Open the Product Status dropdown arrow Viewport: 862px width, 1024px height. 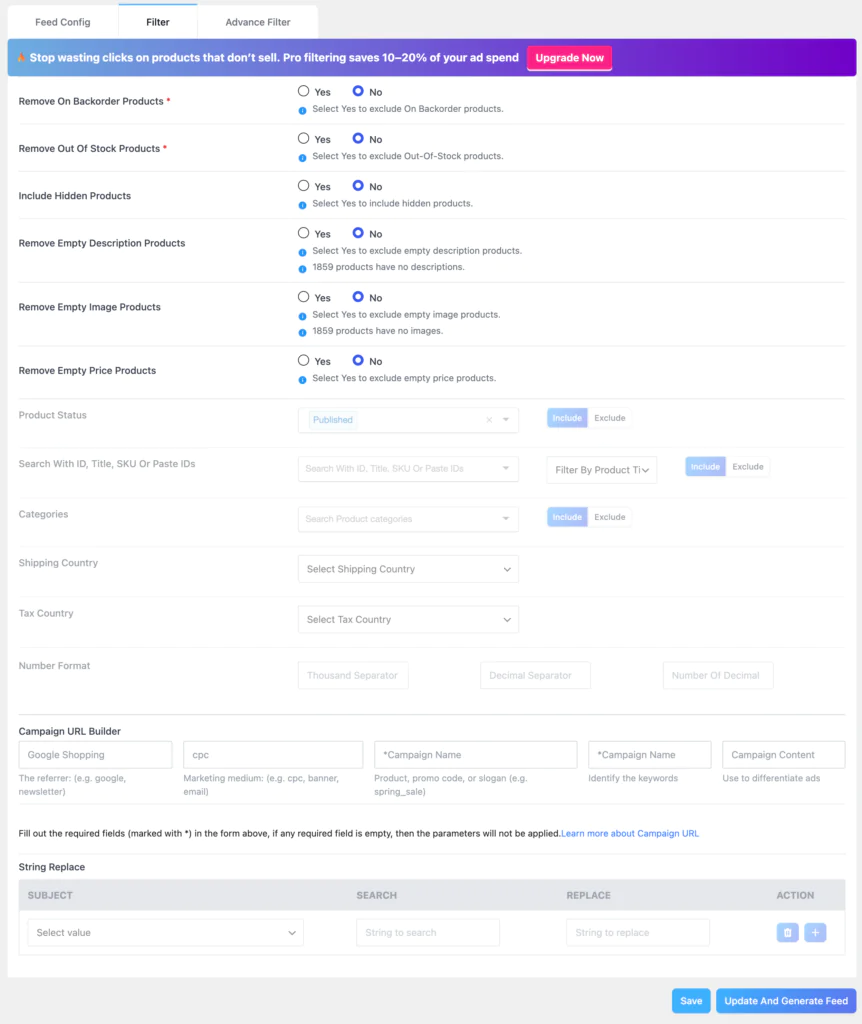(x=506, y=420)
